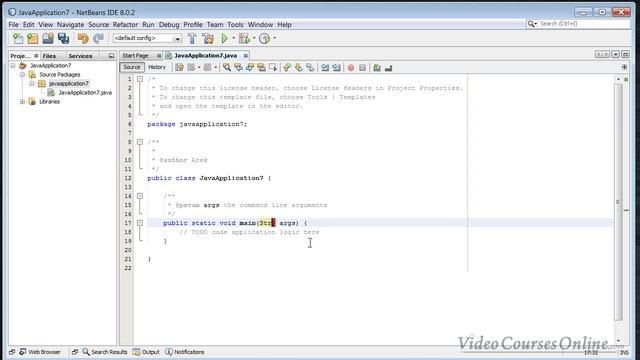Image resolution: width=640 pixels, height=360 pixels.
Task: Switch to the Files tab
Action: pos(49,56)
